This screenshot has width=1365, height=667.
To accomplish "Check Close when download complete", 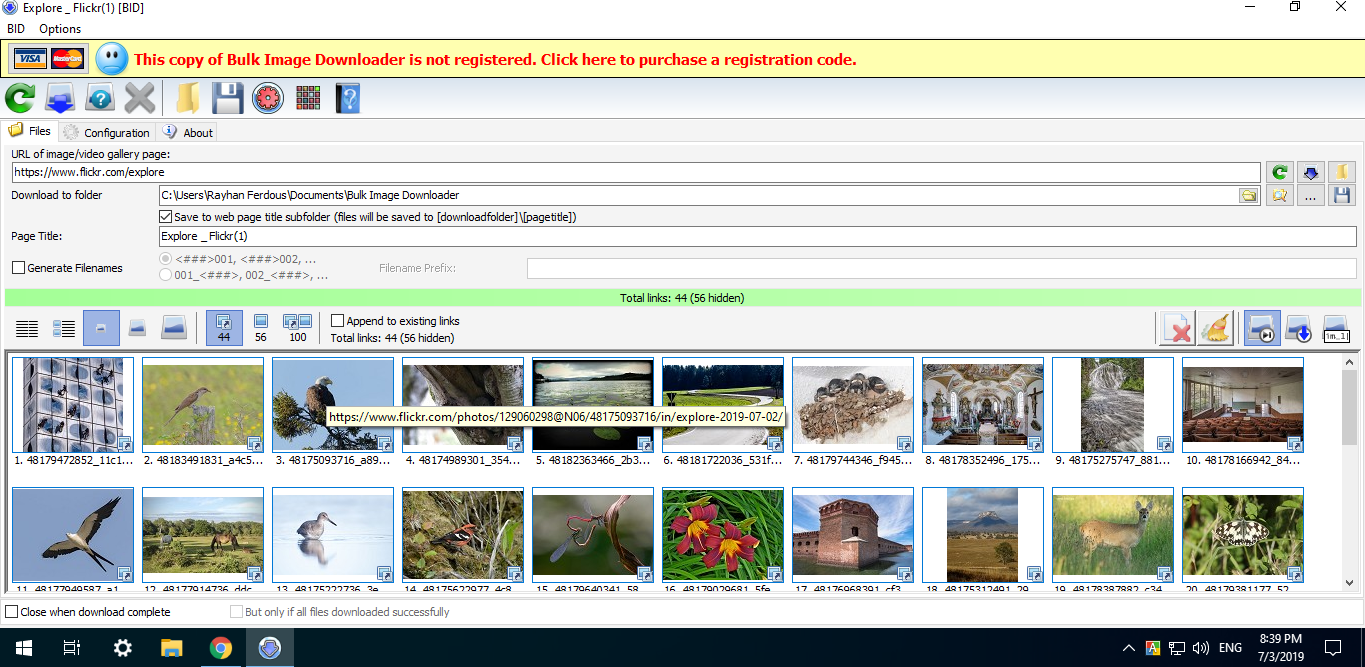I will (x=12, y=612).
